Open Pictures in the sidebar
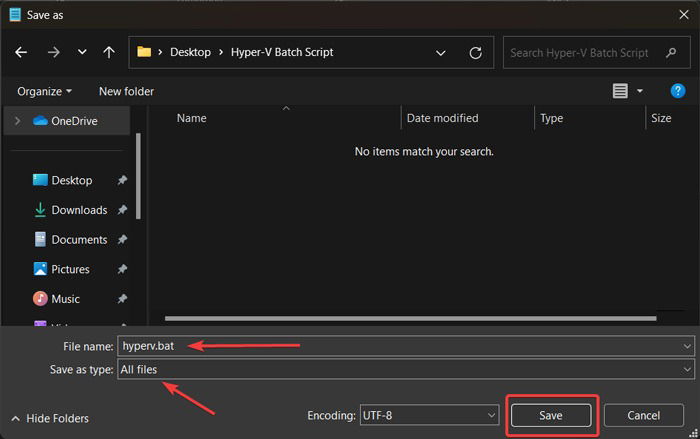700x439 pixels. (70, 269)
